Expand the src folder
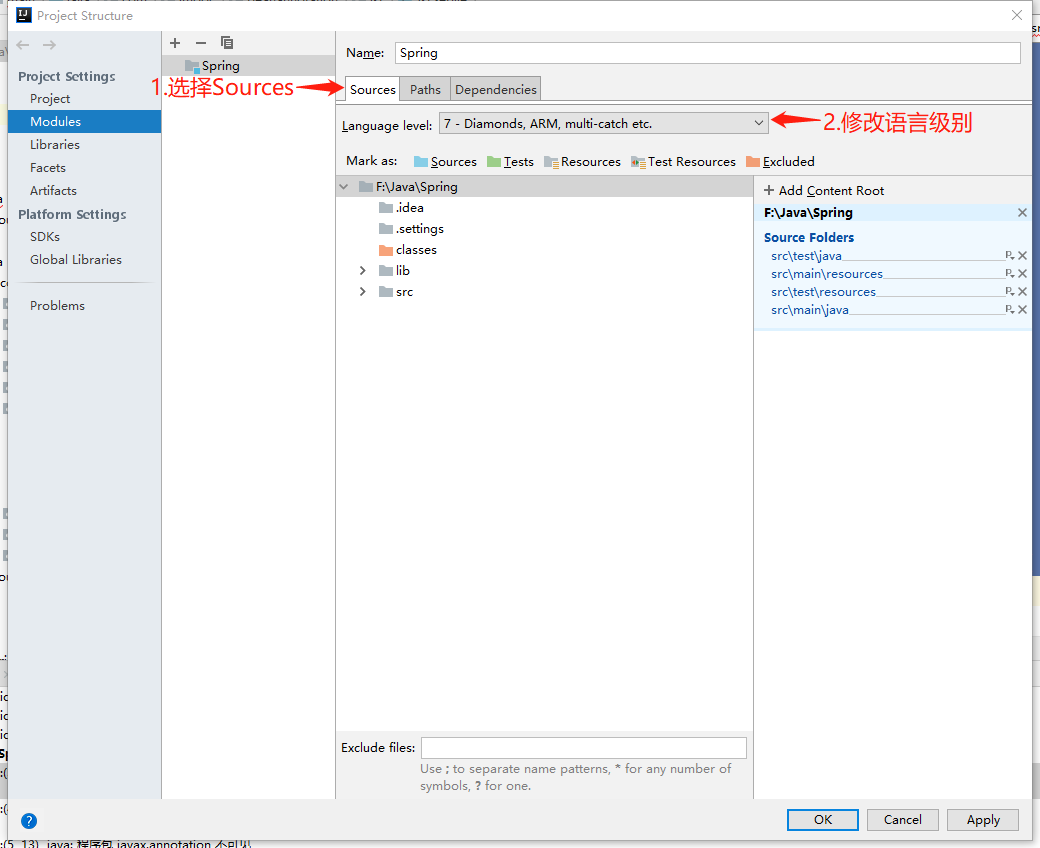This screenshot has height=848, width=1040. click(363, 292)
